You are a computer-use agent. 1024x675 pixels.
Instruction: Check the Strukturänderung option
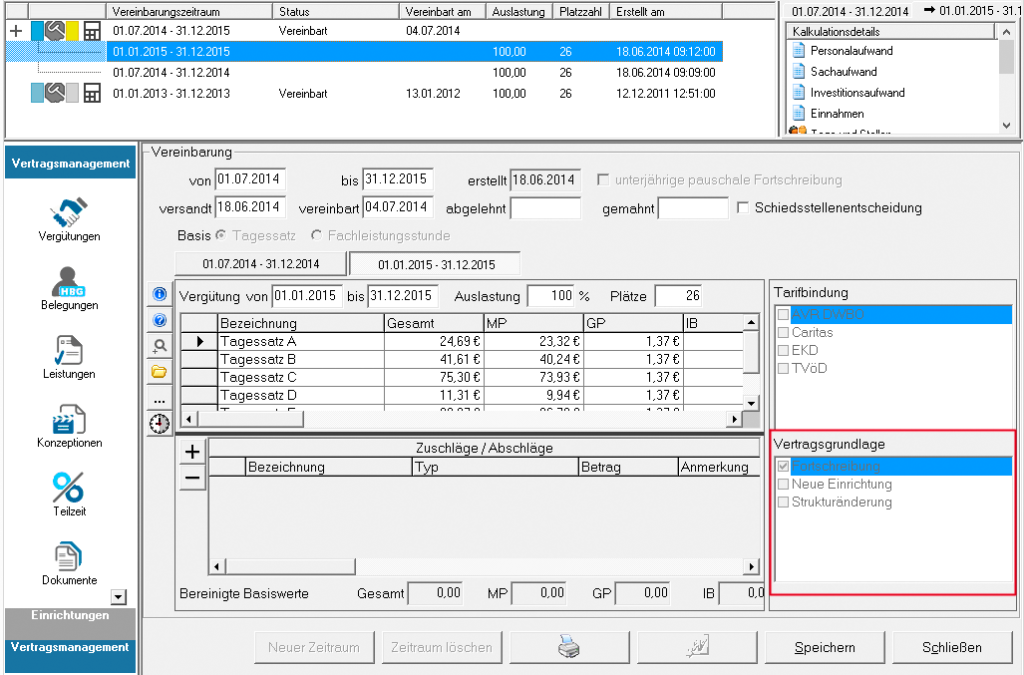(x=783, y=502)
